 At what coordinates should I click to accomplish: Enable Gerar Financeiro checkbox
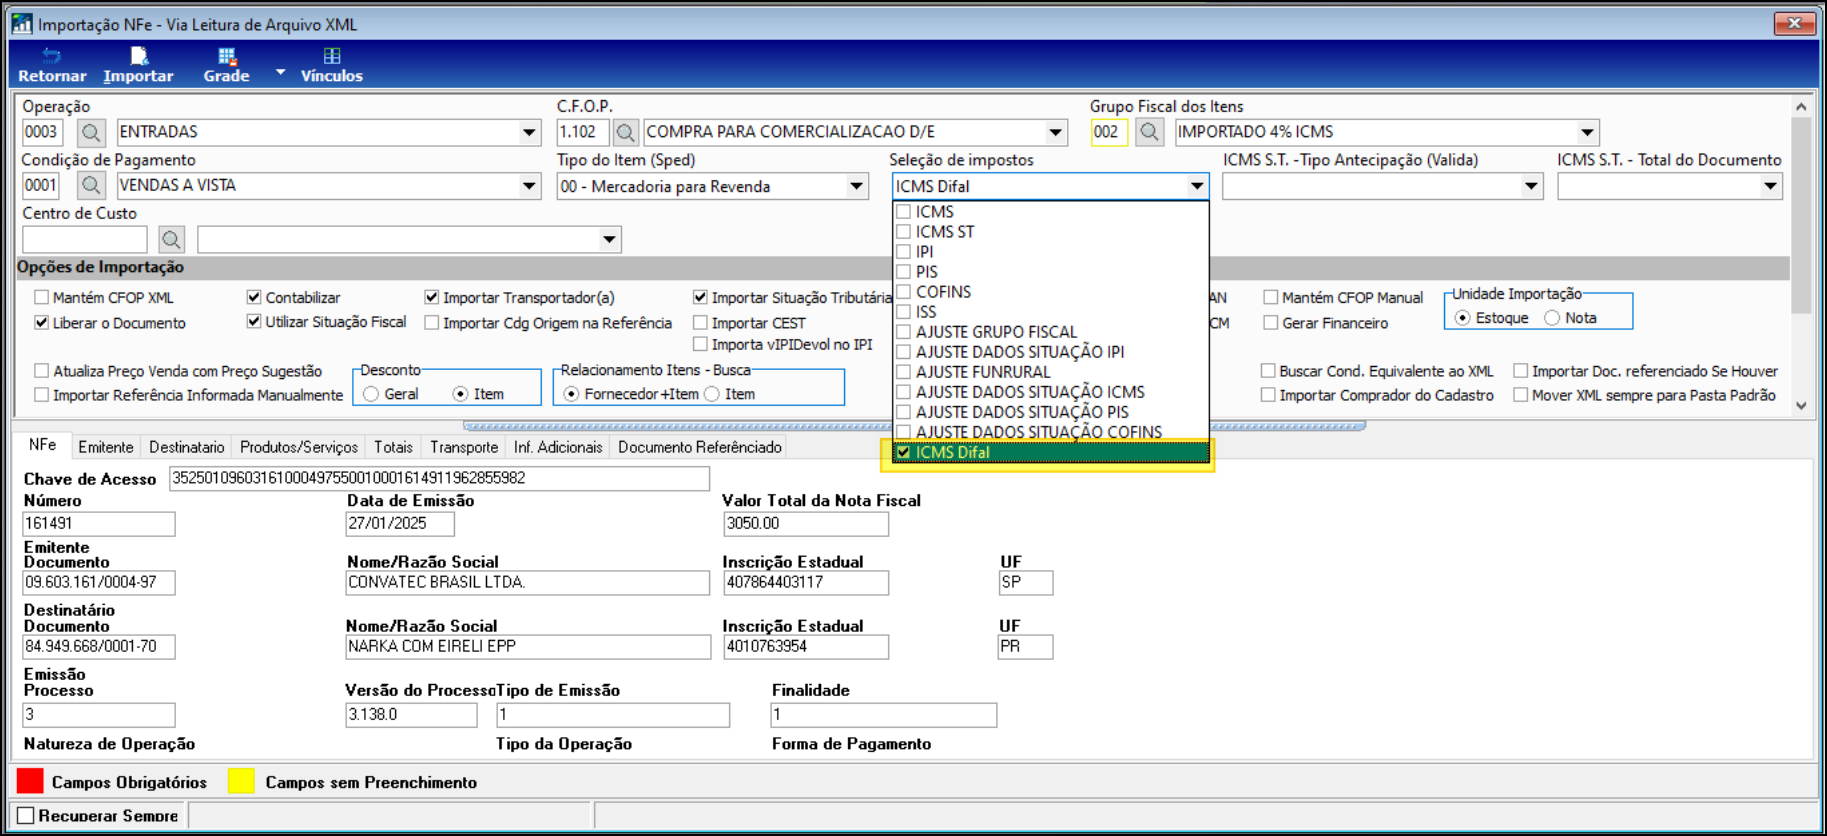click(1270, 322)
